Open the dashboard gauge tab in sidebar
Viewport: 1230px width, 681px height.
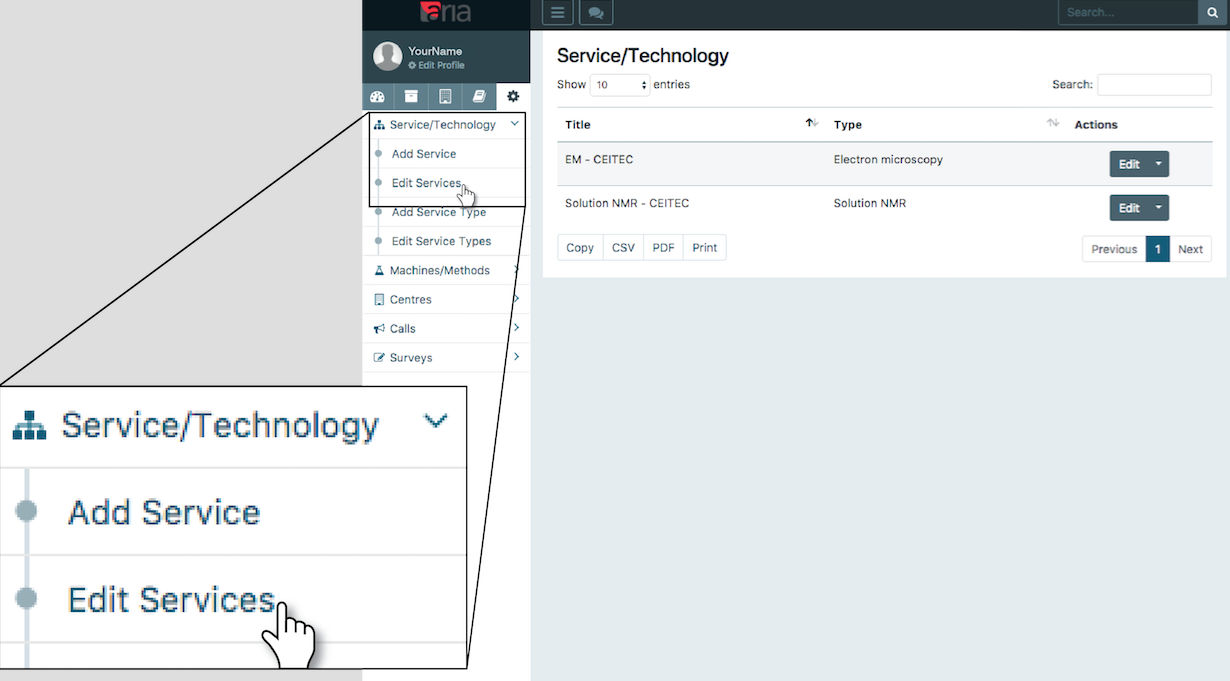coord(377,97)
